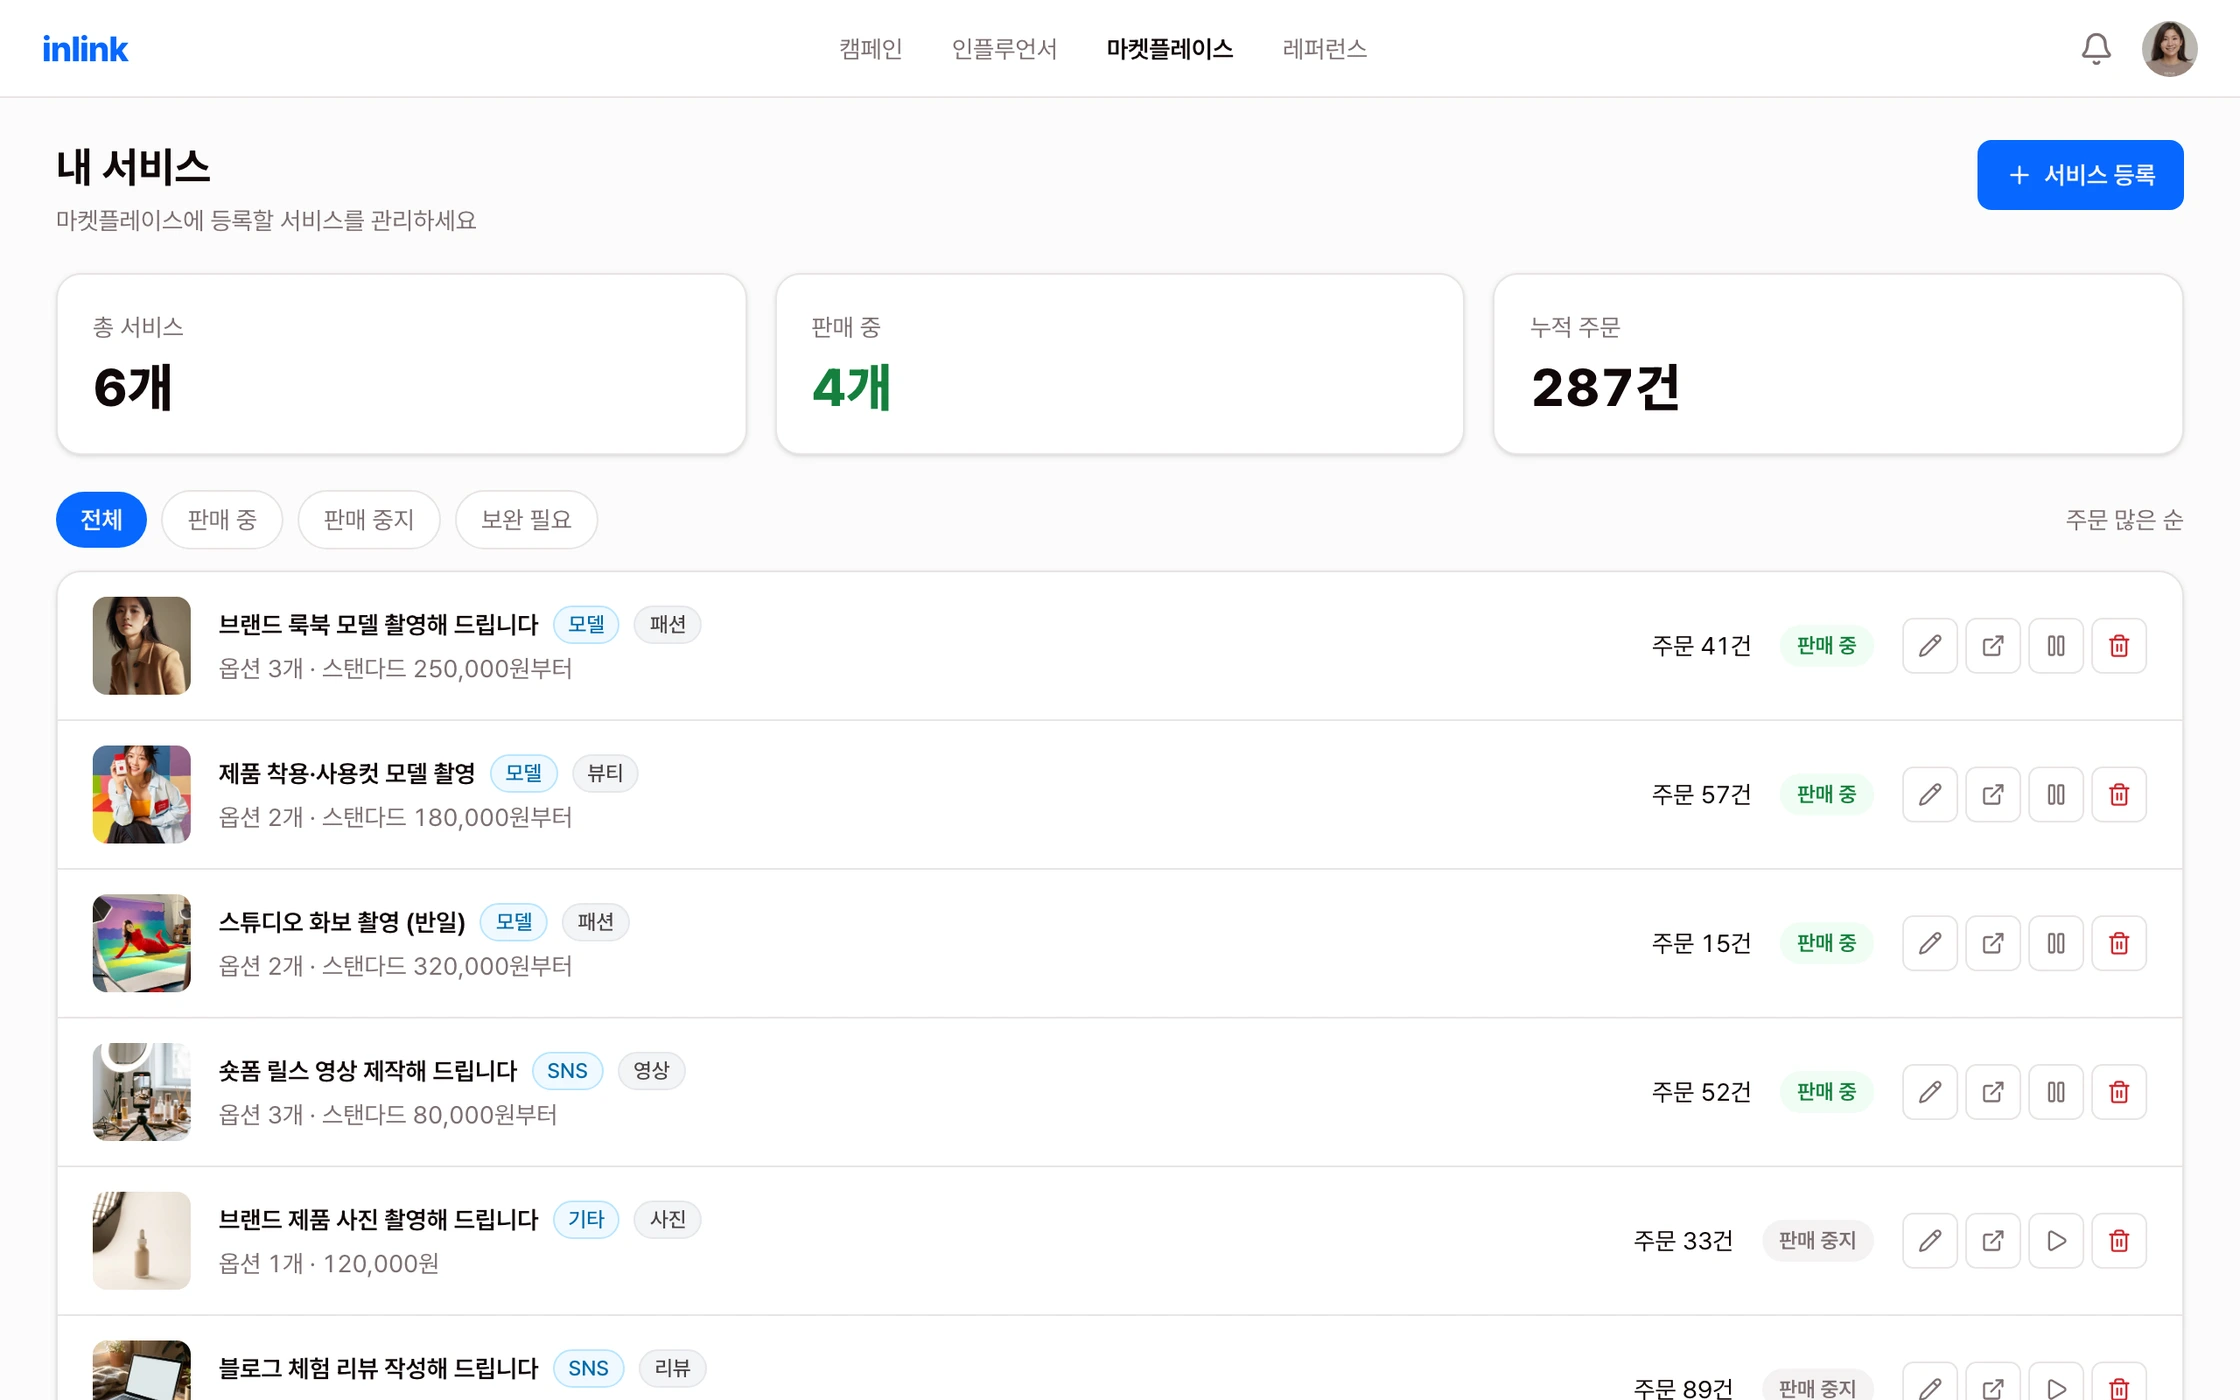Image resolution: width=2240 pixels, height=1400 pixels.
Task: Pause sales of 브랜드 룩북 모델 촬영
Action: (x=2056, y=646)
